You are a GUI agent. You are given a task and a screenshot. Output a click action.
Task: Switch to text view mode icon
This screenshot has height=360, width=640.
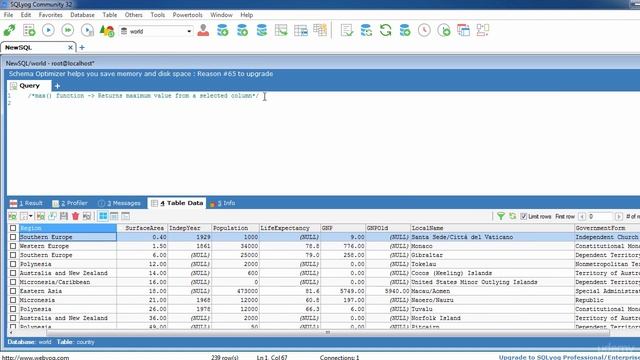tap(125, 216)
